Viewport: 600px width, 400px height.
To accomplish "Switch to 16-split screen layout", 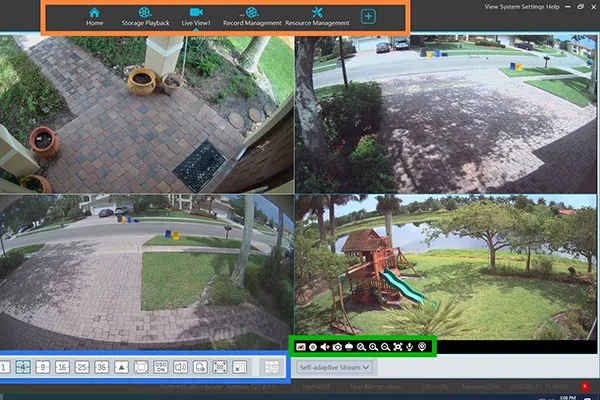I will click(x=62, y=367).
